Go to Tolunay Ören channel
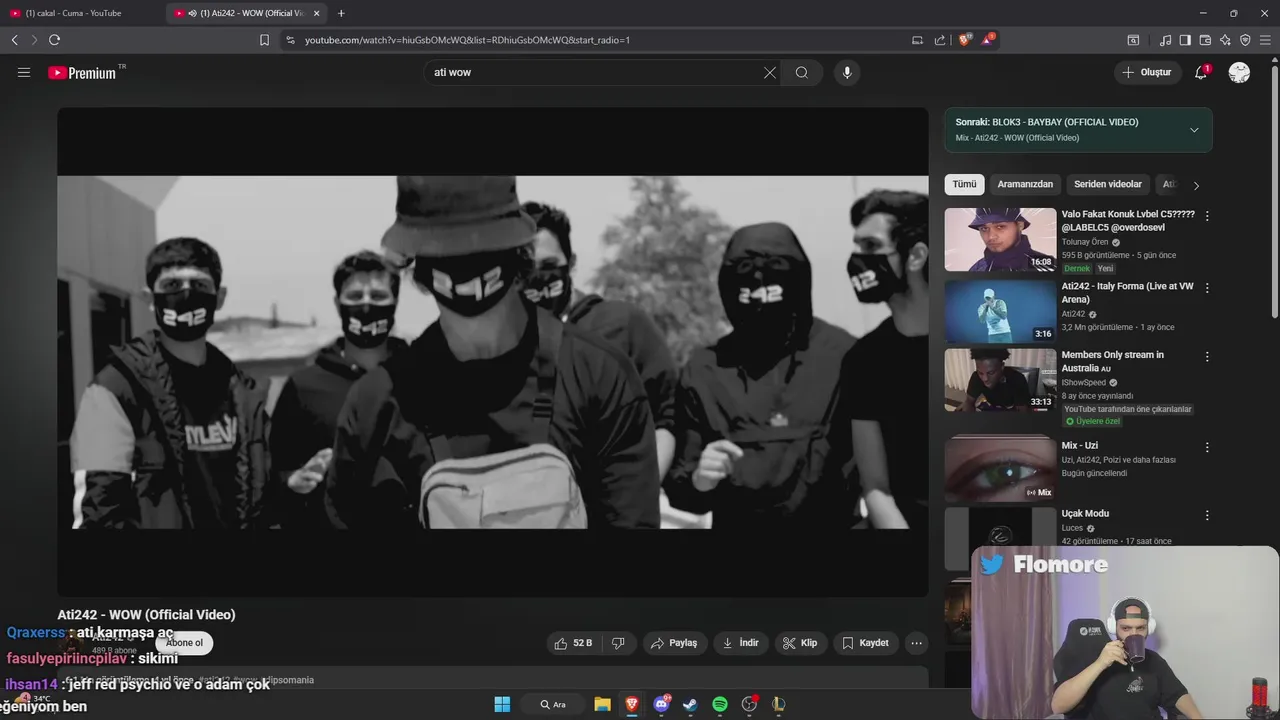Image resolution: width=1280 pixels, height=720 pixels. pos(1084,242)
